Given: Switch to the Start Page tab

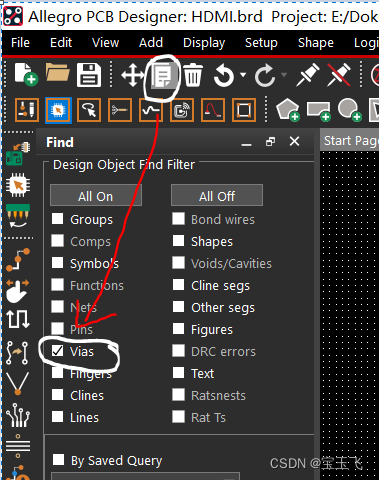Looking at the screenshot, I should pyautogui.click(x=350, y=141).
